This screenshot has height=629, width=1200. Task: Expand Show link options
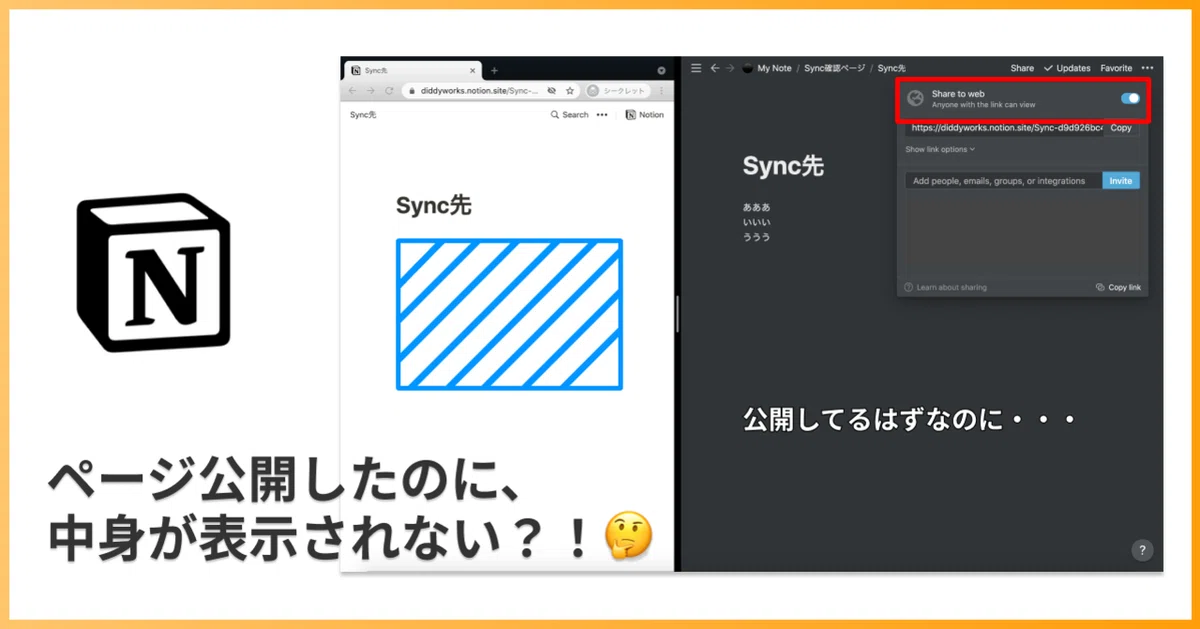[939, 150]
